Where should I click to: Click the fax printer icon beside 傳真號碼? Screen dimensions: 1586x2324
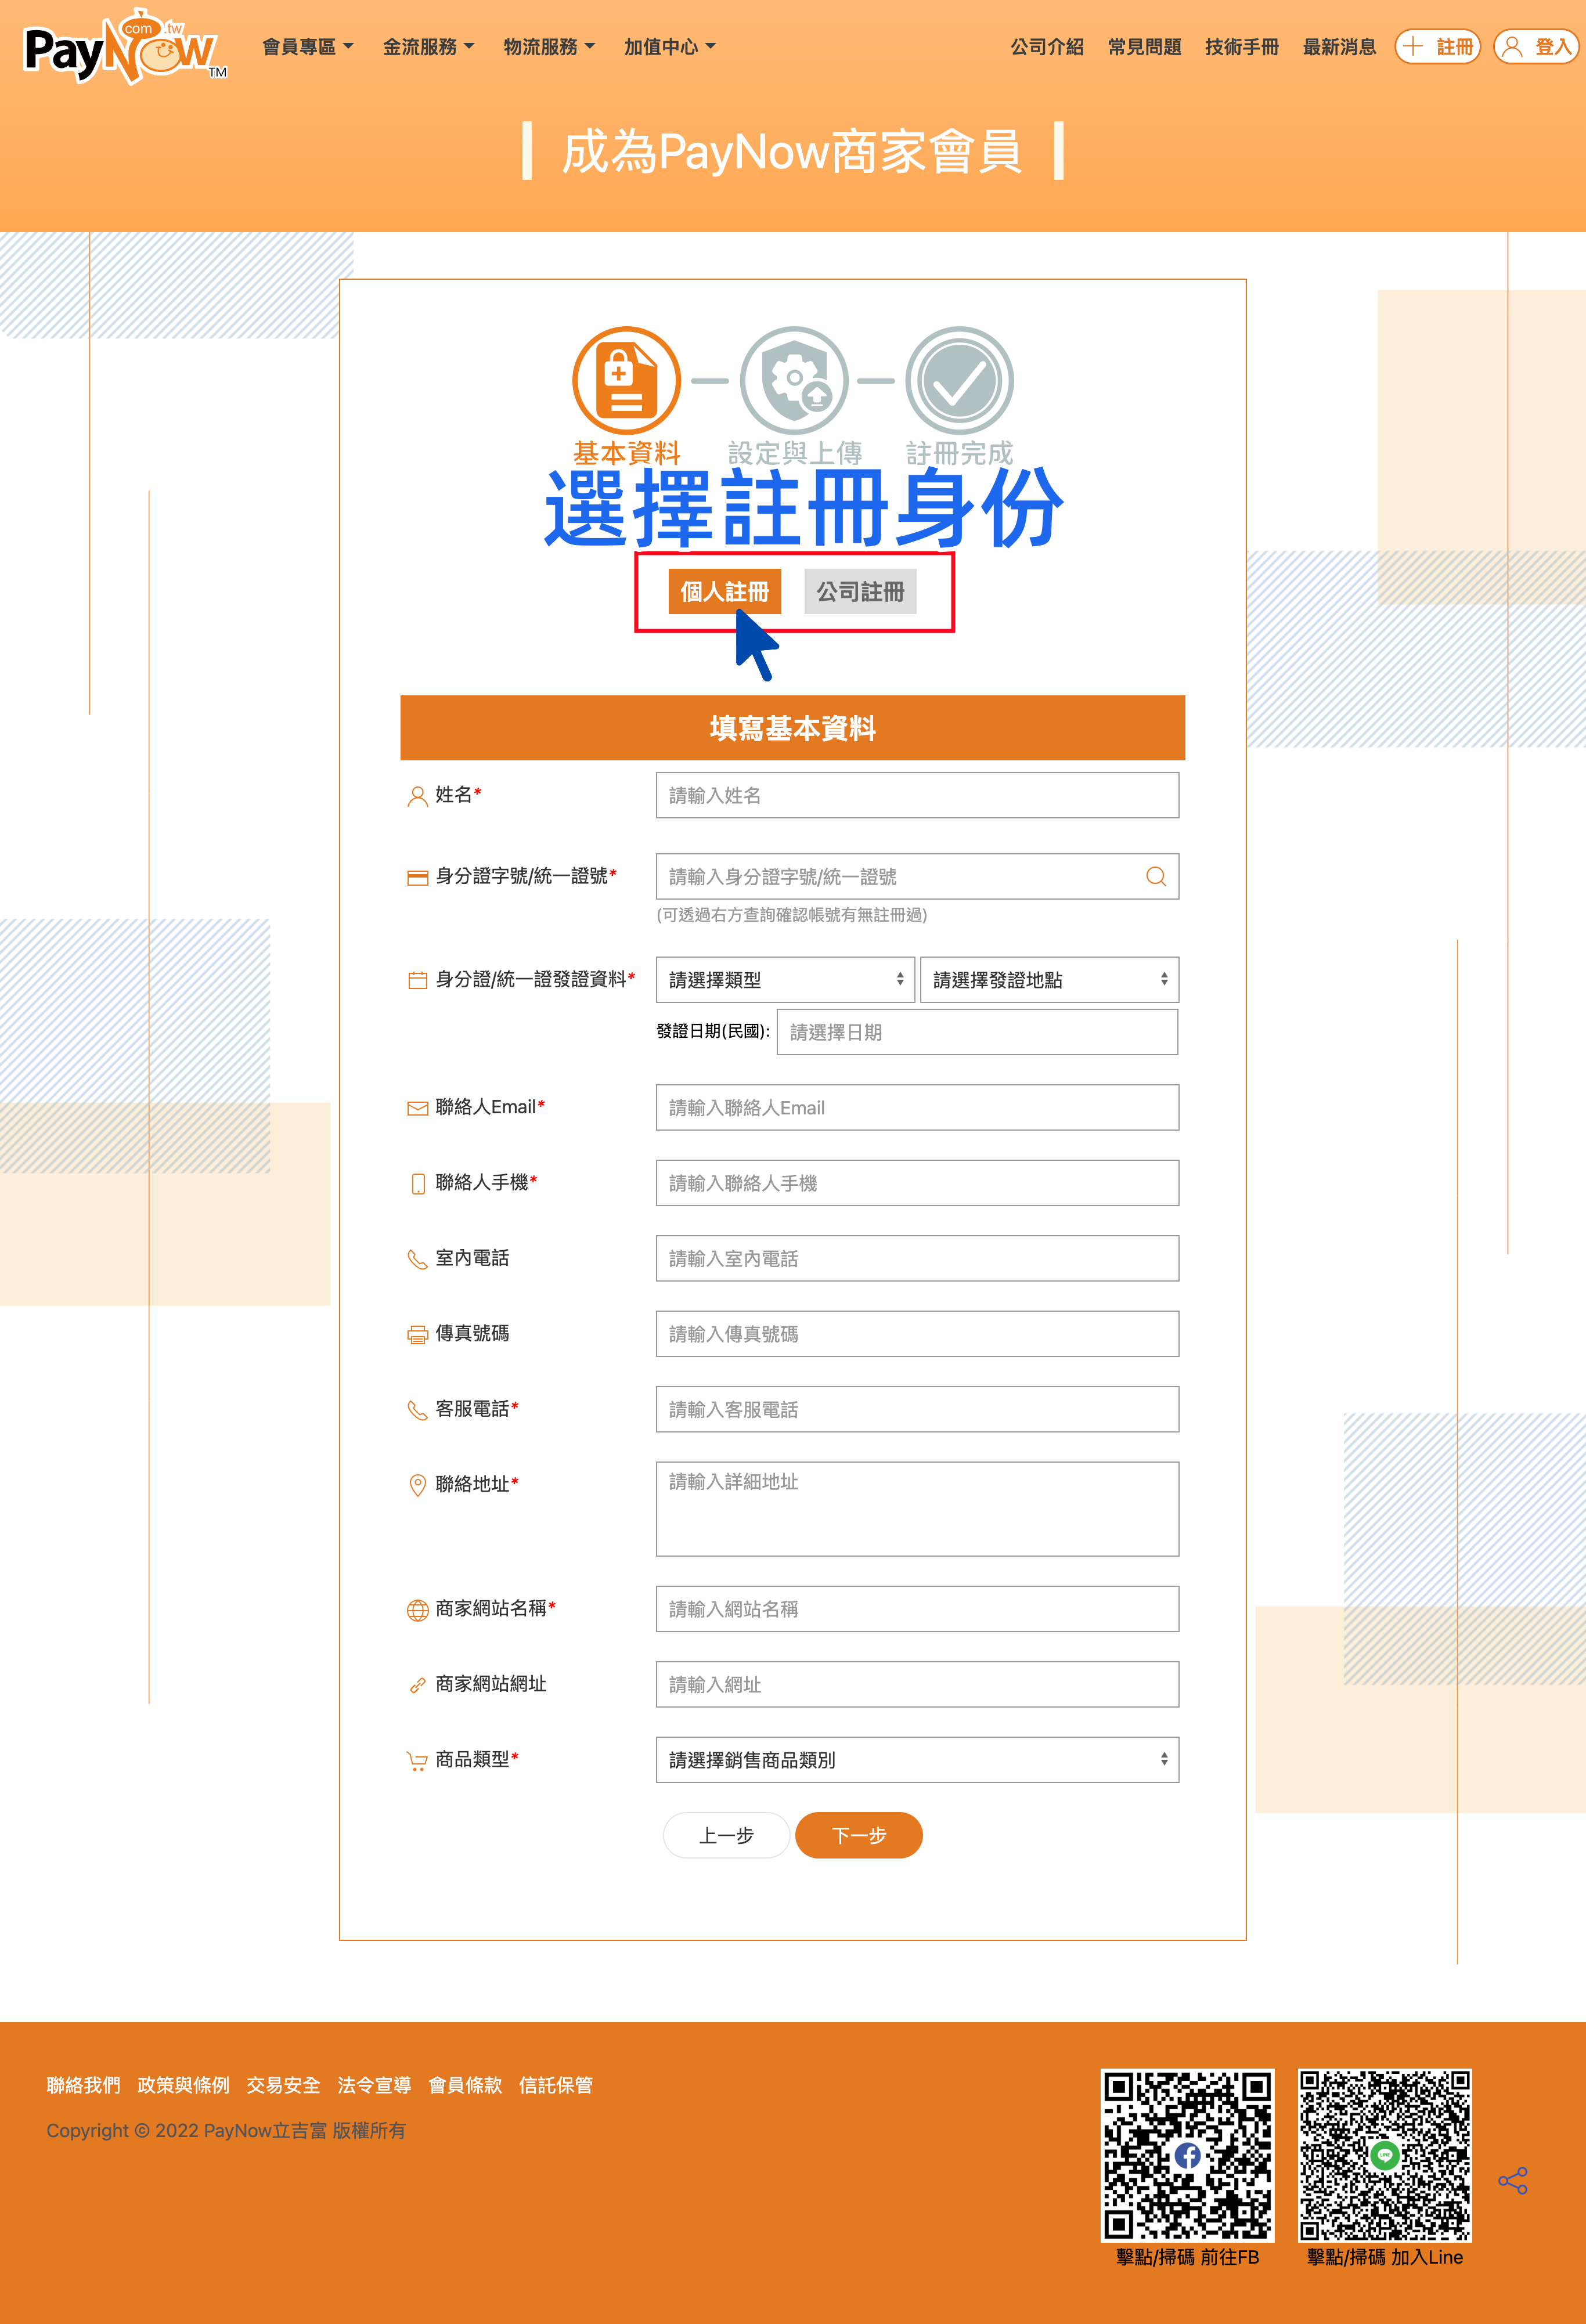click(418, 1335)
